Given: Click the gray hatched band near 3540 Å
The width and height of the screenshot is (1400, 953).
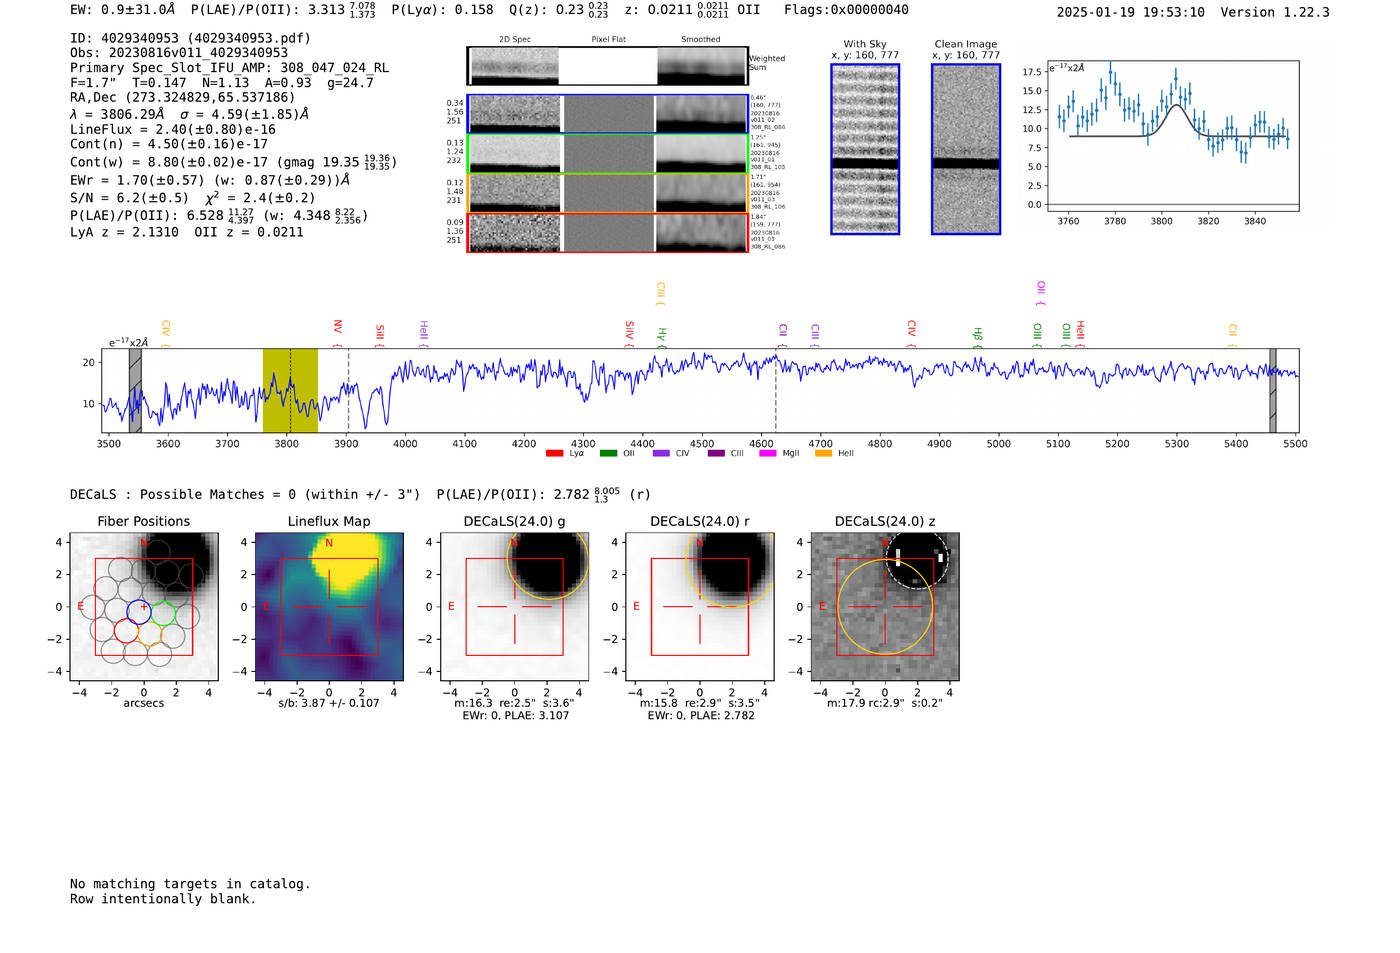Looking at the screenshot, I should pyautogui.click(x=135, y=391).
